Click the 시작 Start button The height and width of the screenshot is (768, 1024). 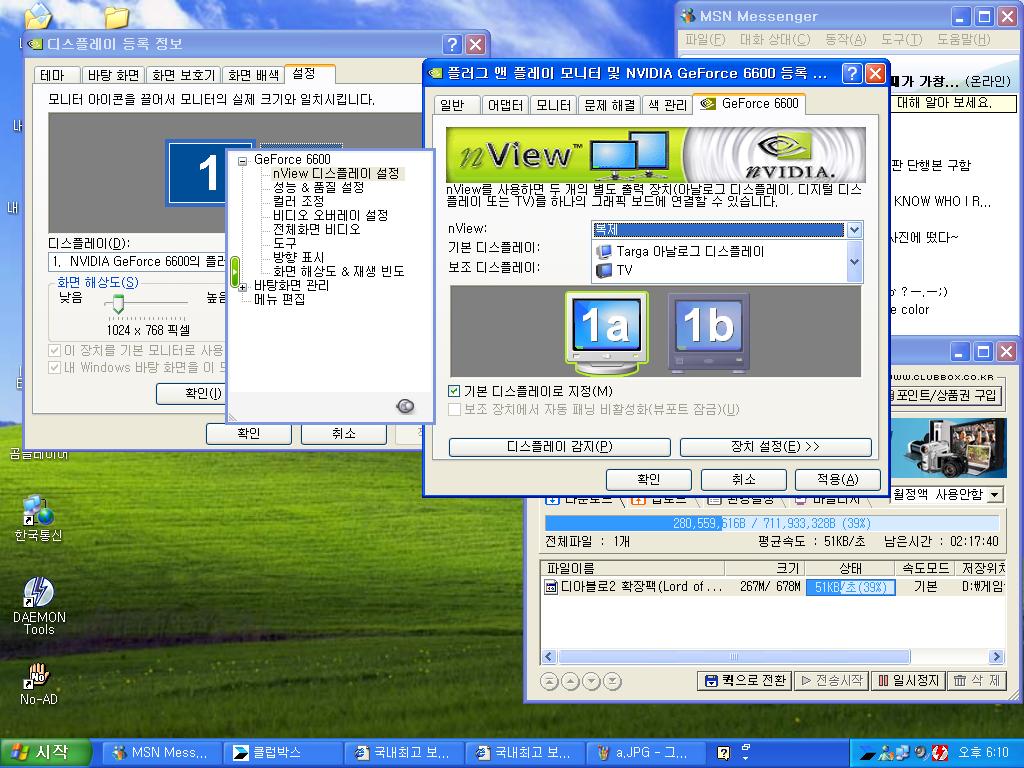click(44, 752)
